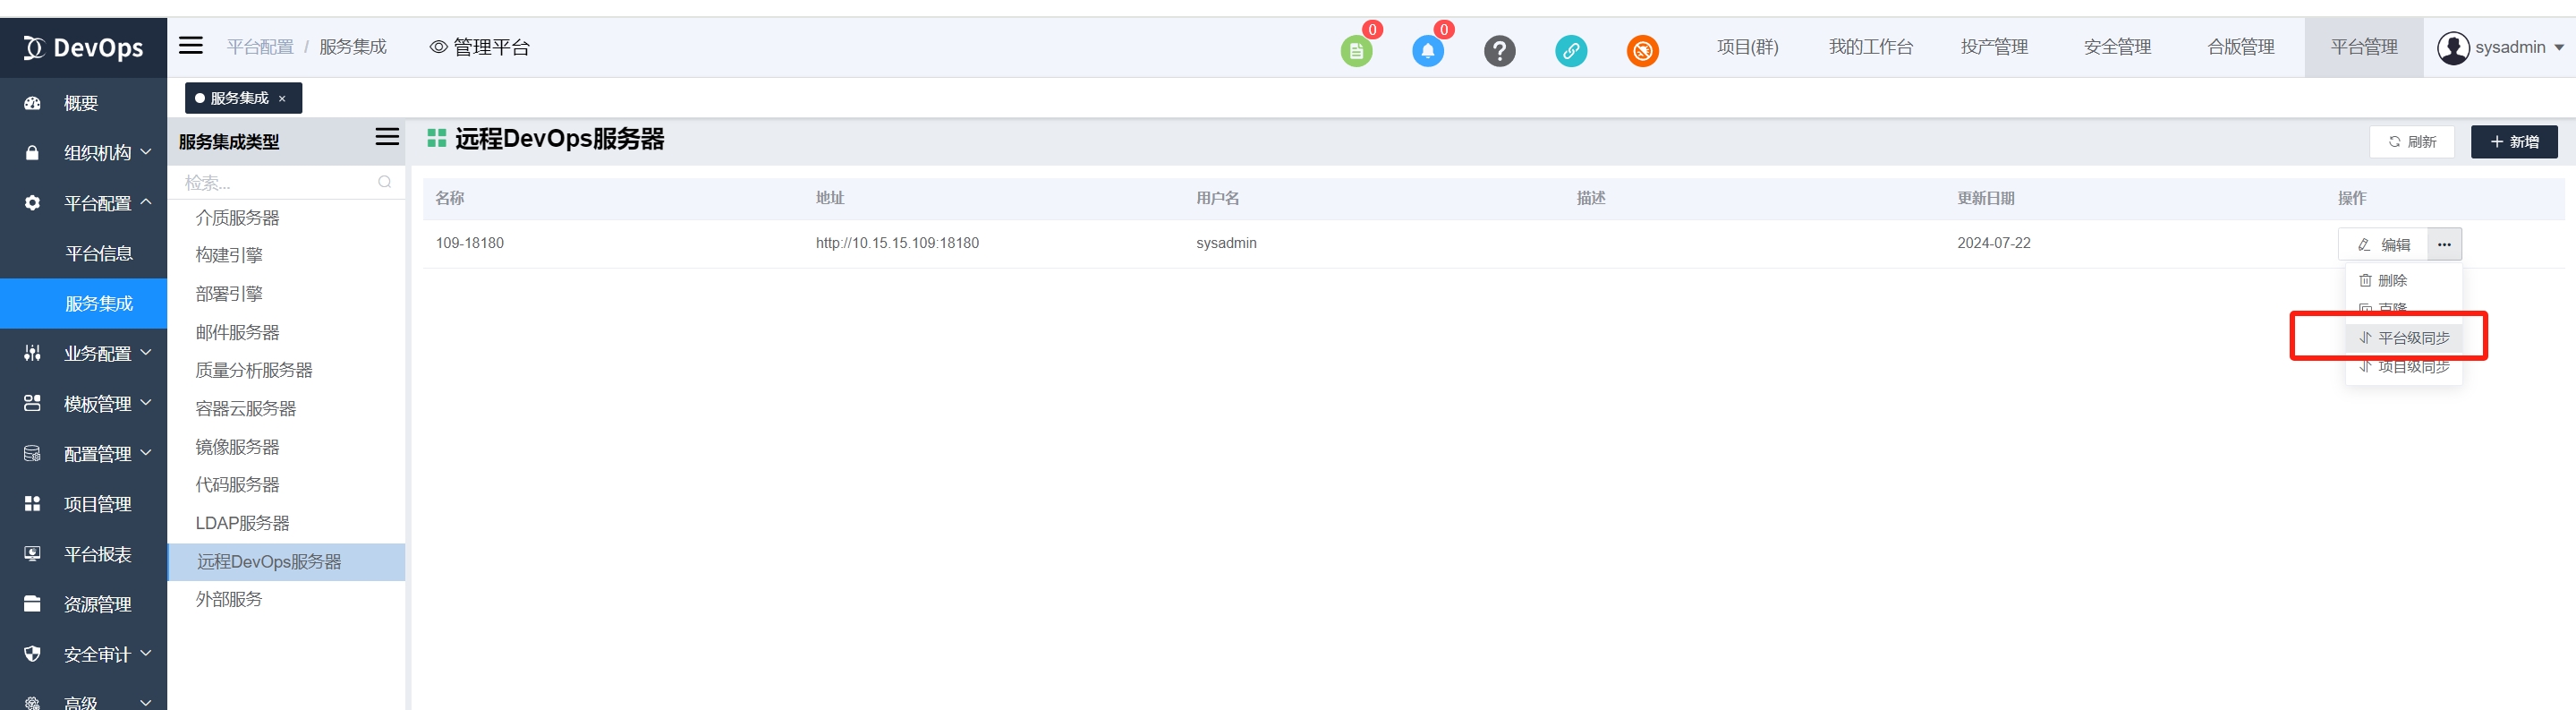The width and height of the screenshot is (2576, 710).
Task: Open 资源管理 in the sidebar
Action: pos(83,604)
